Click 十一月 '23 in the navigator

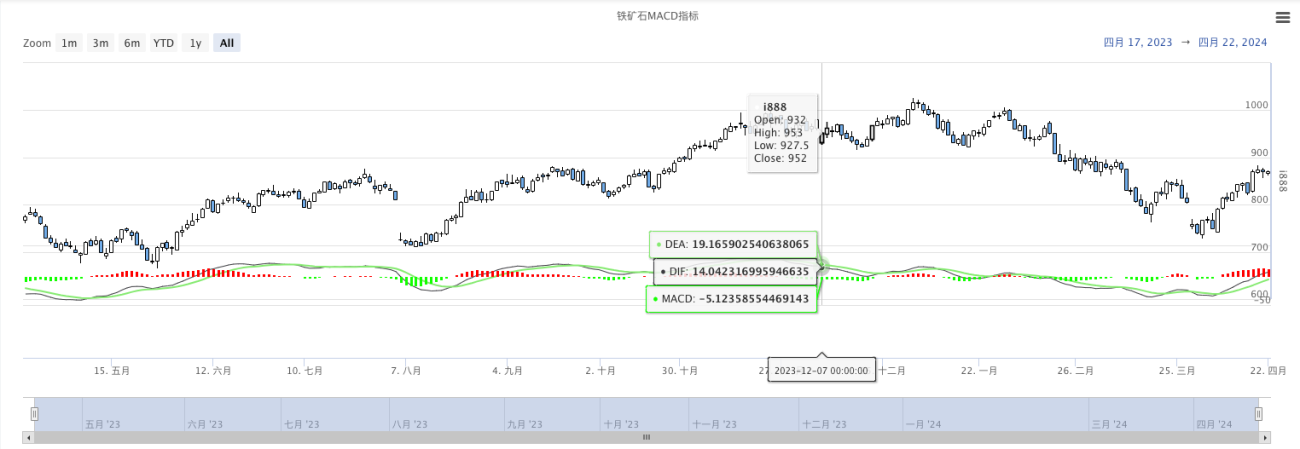pyautogui.click(x=714, y=425)
